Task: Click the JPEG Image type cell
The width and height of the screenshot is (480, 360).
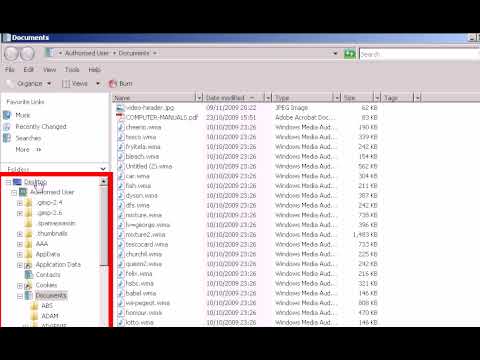Action: (x=291, y=108)
